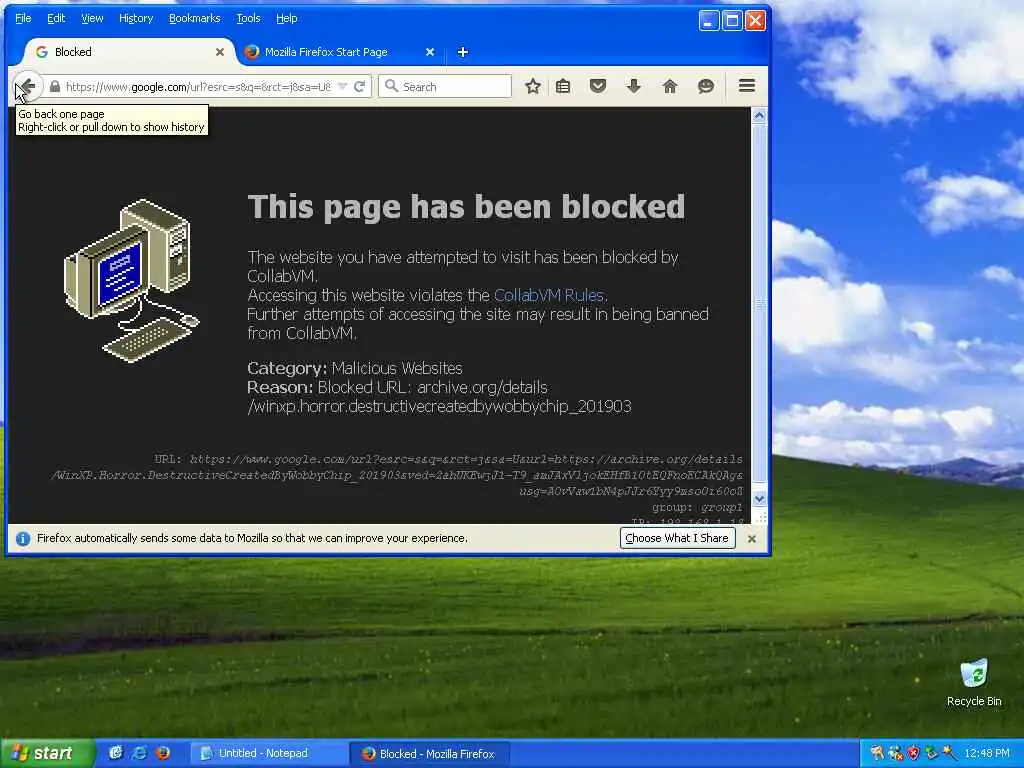Click the search magnifier icon
The height and width of the screenshot is (768, 1024).
391,86
